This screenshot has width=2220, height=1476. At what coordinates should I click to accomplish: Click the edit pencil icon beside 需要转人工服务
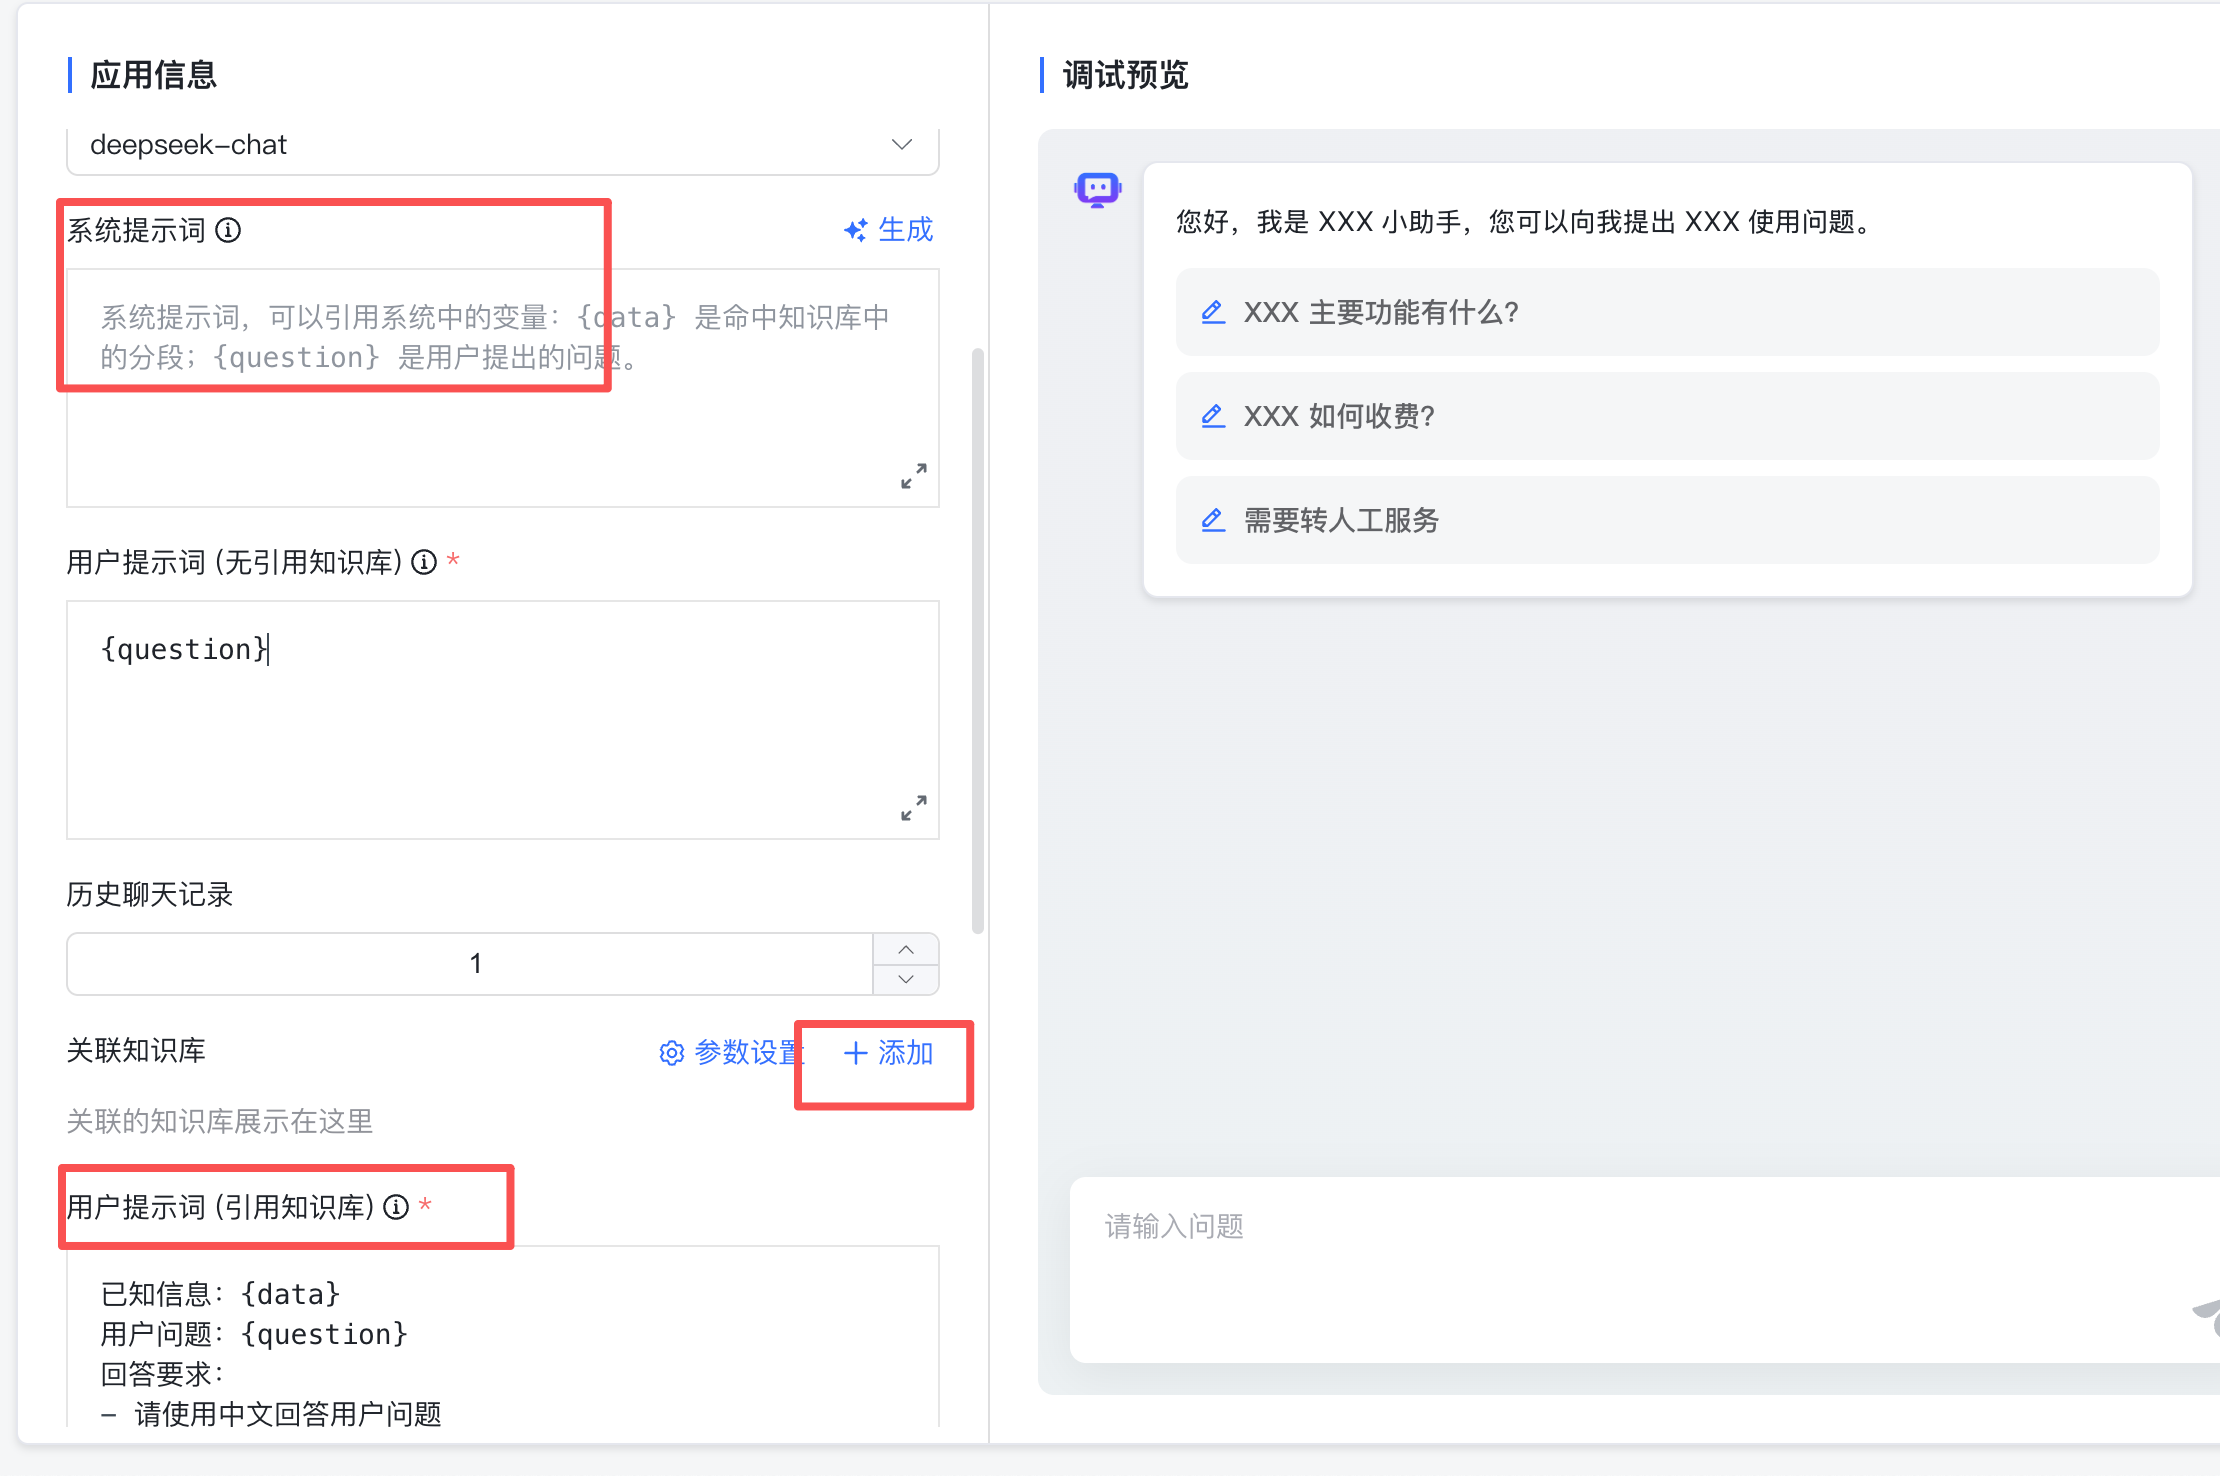click(1213, 520)
